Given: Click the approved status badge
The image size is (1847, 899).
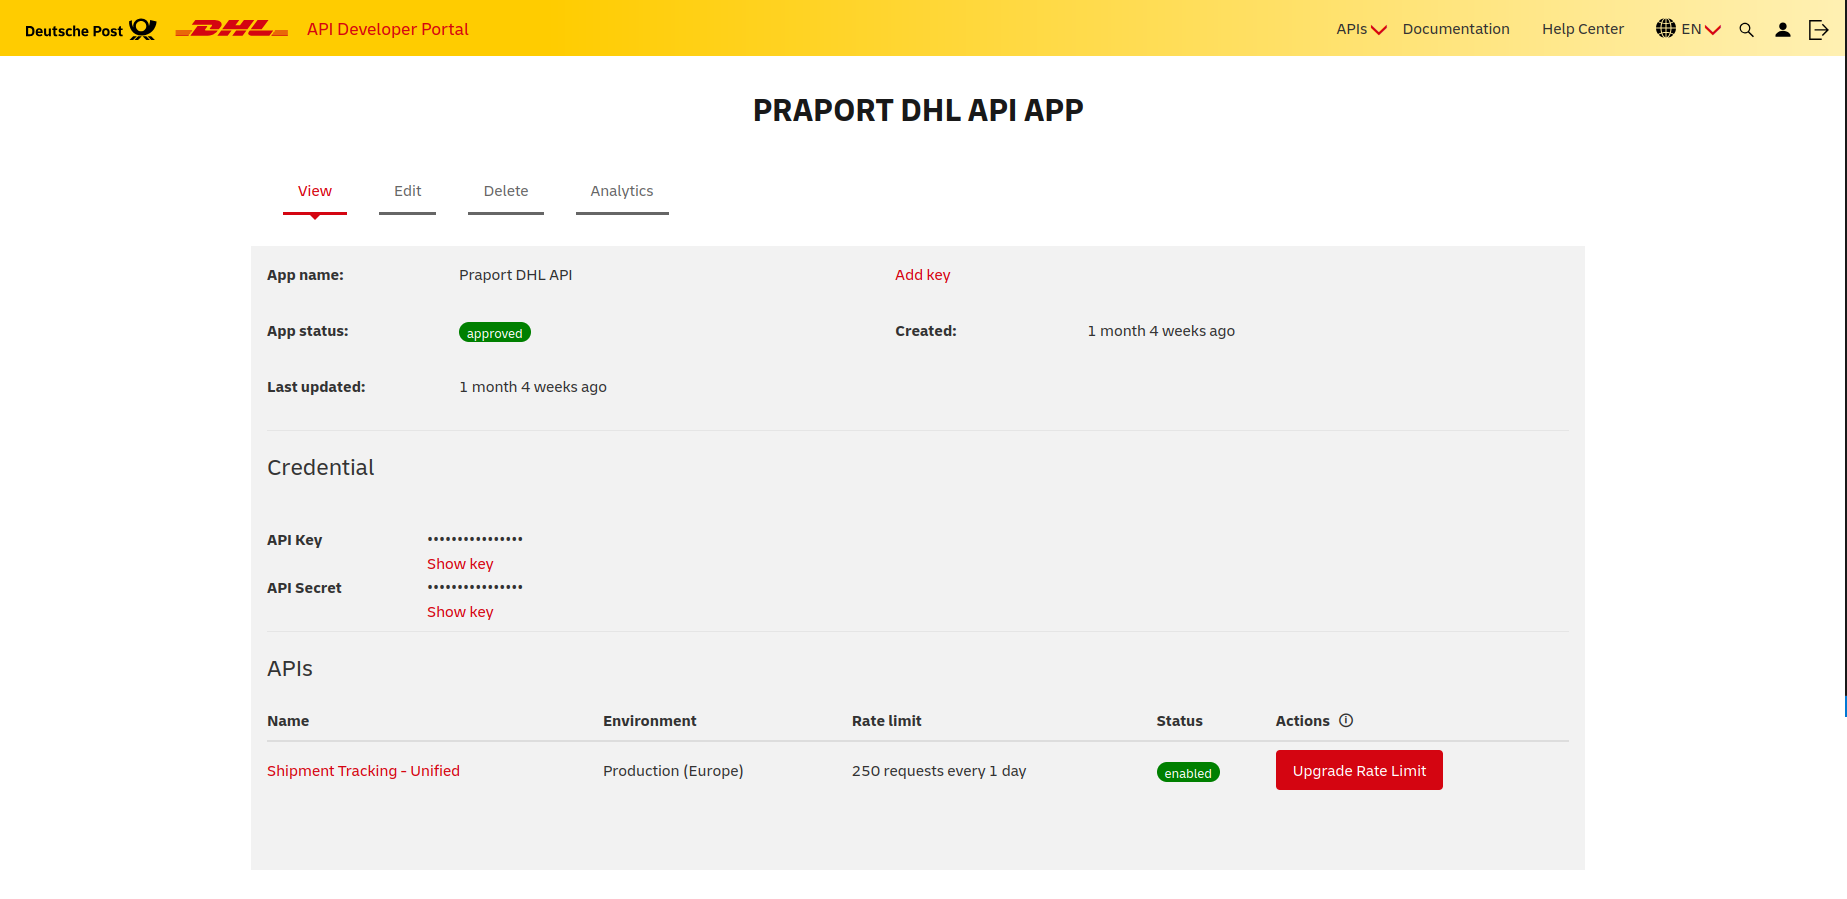Looking at the screenshot, I should (494, 333).
